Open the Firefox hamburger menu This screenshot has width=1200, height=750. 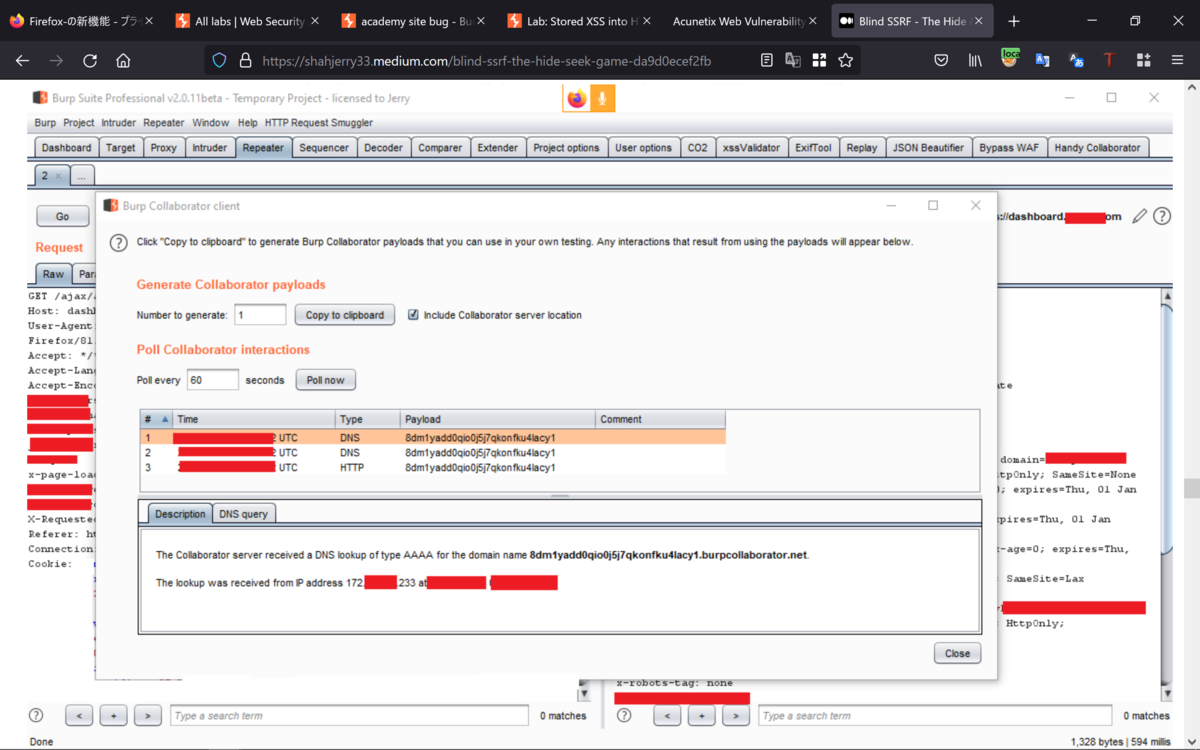pyautogui.click(x=1177, y=61)
